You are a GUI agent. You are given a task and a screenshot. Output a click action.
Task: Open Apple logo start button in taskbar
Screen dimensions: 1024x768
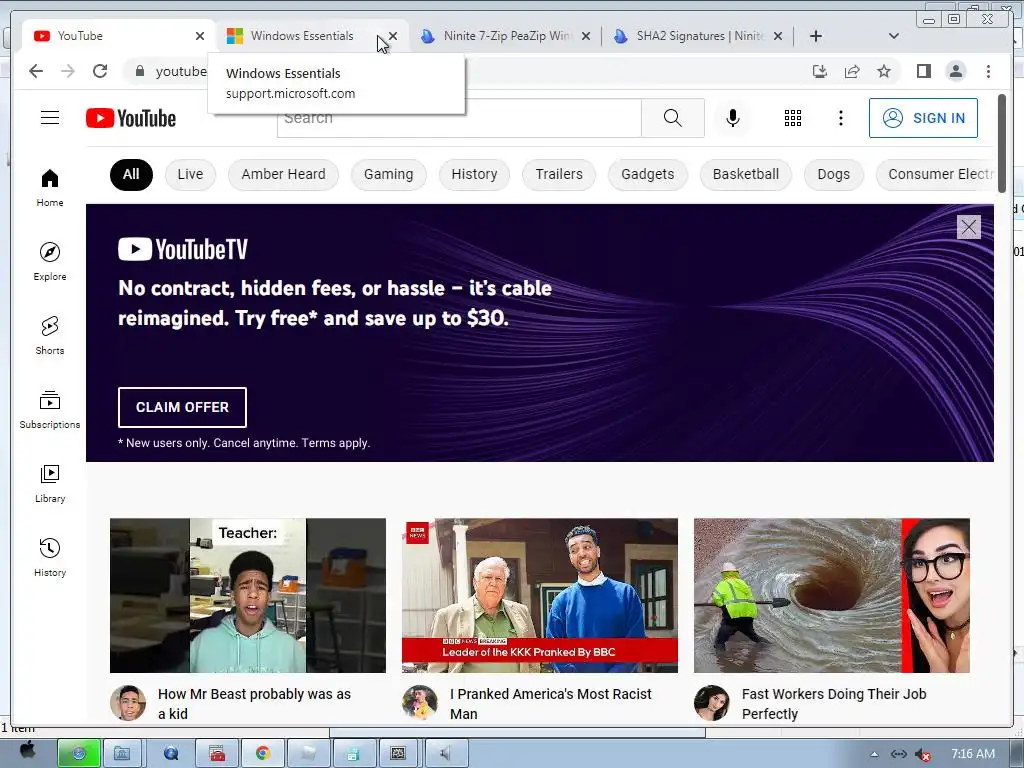tap(27, 752)
